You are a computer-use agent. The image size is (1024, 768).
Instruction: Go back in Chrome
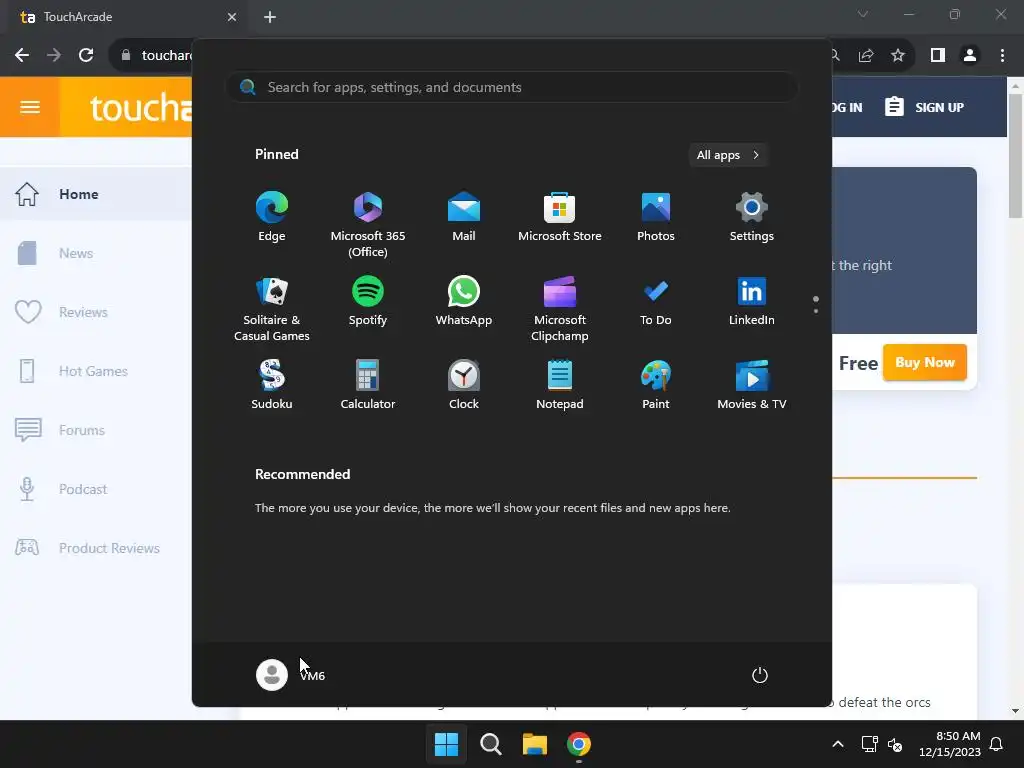pyautogui.click(x=22, y=55)
